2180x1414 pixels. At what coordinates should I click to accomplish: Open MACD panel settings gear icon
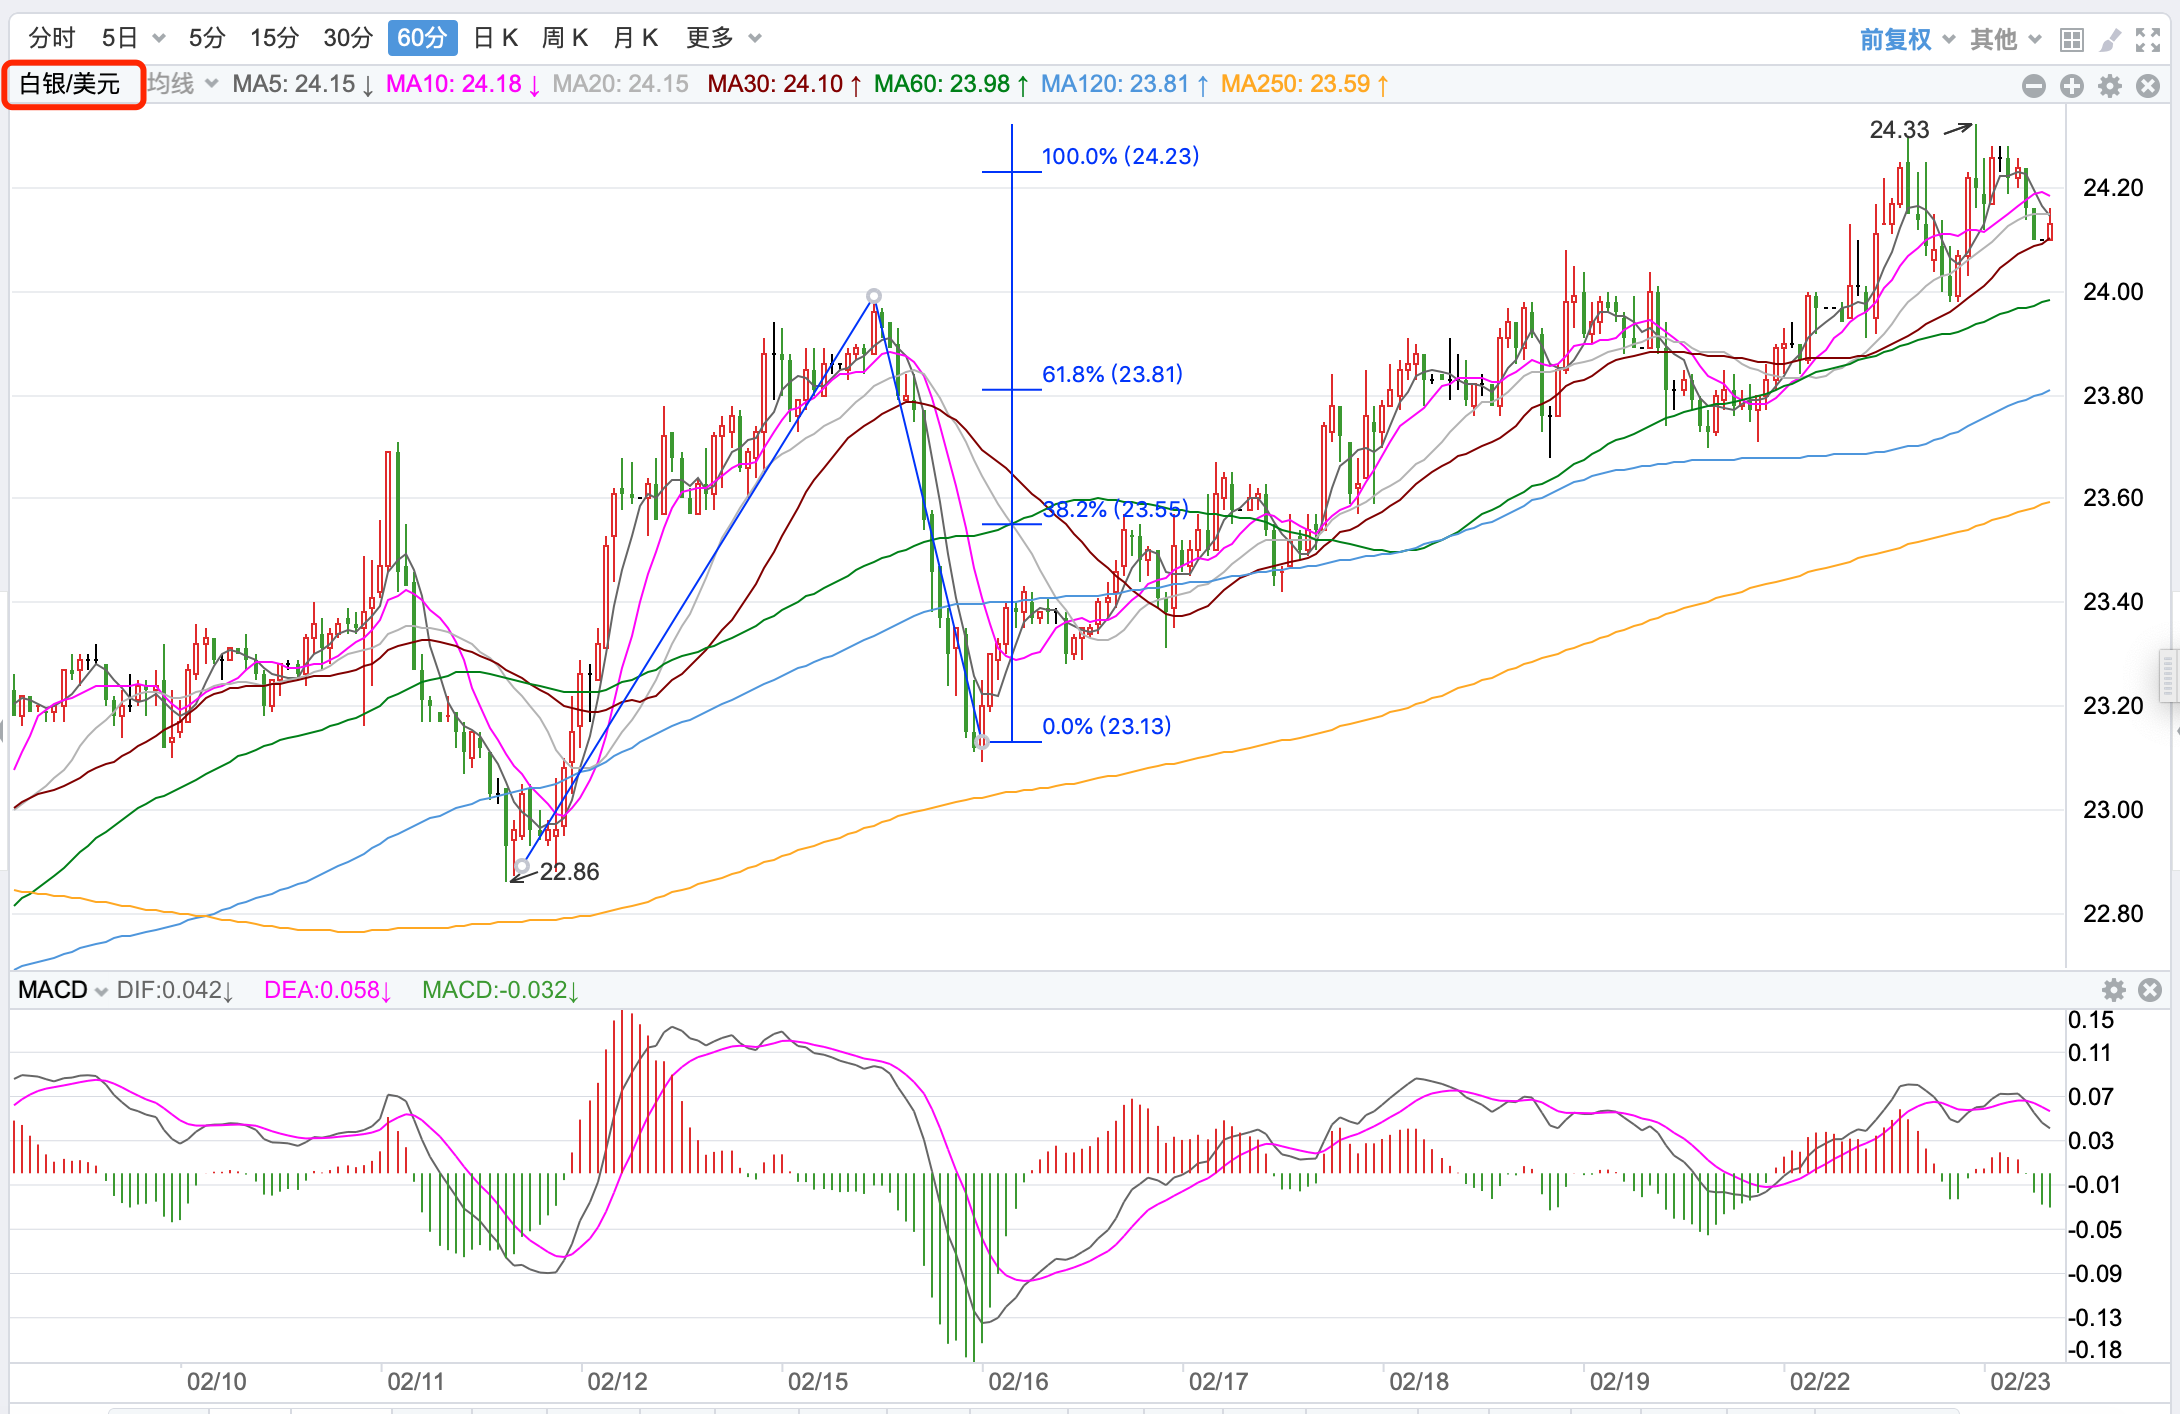[2114, 990]
